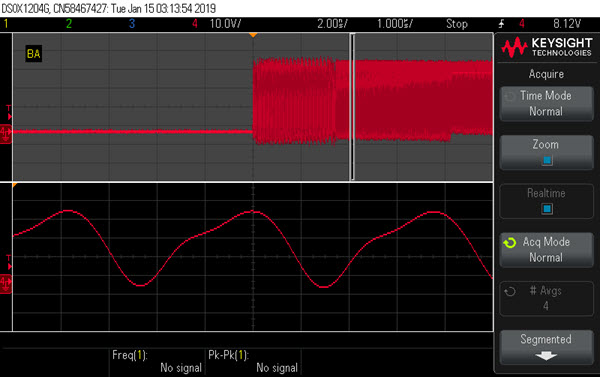This screenshot has height=377, width=600.
Task: Open the Time Mode Normal softkey
Action: click(546, 103)
